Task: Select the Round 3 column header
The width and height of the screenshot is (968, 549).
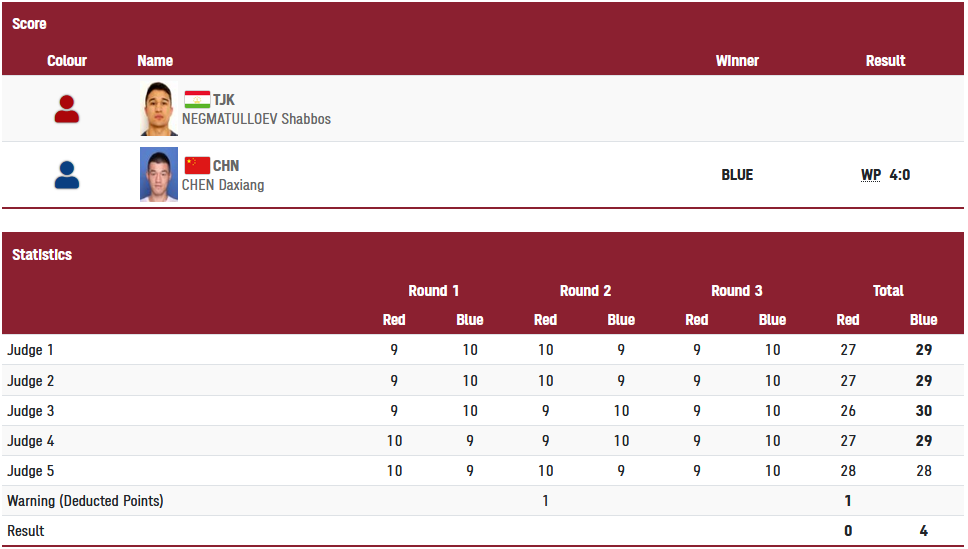Action: (x=736, y=291)
